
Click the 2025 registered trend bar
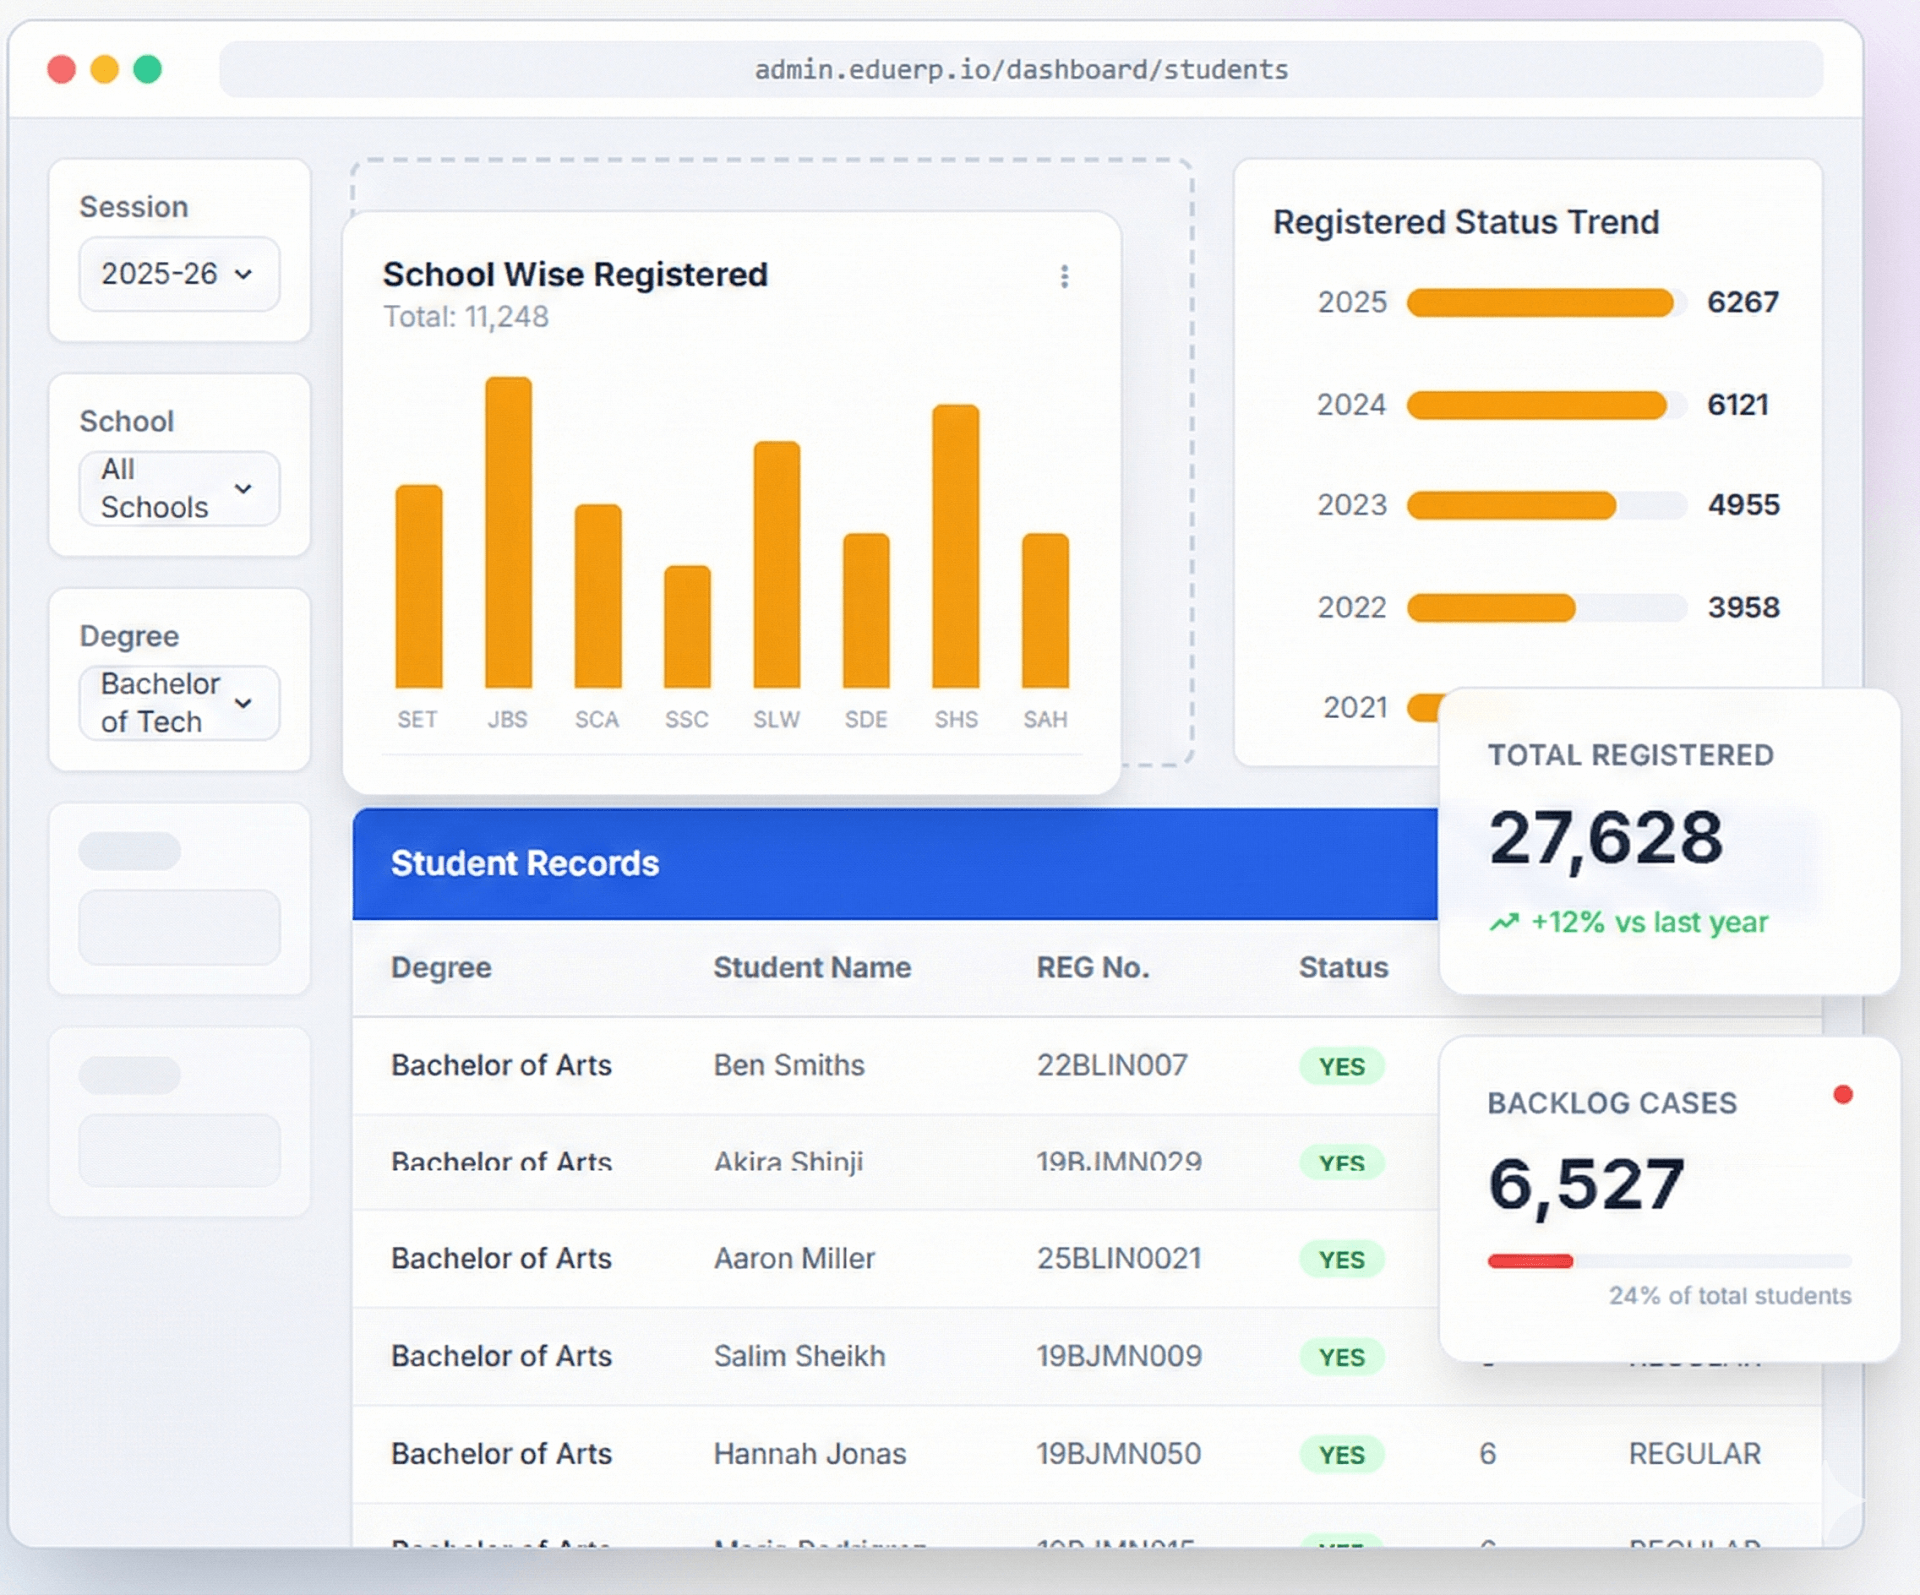[x=1539, y=302]
